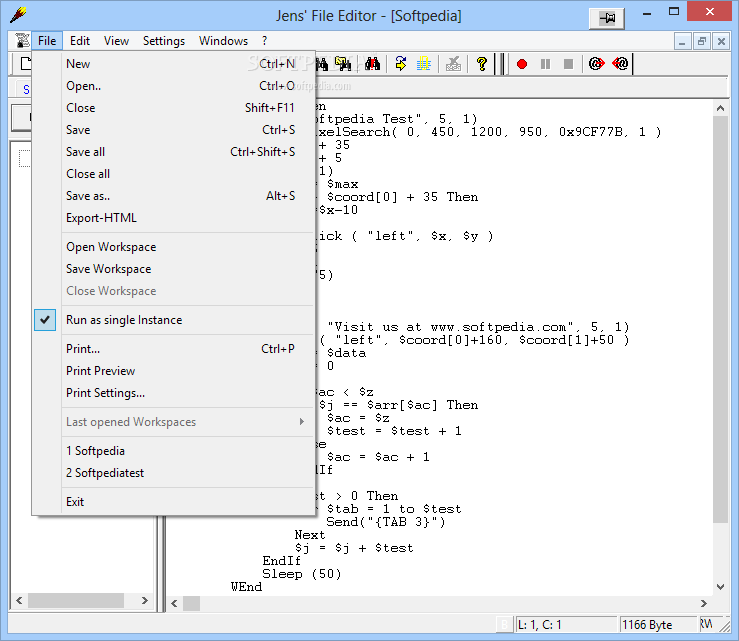The width and height of the screenshot is (739, 641).
Task: Open the ? help menu
Action: pos(264,41)
